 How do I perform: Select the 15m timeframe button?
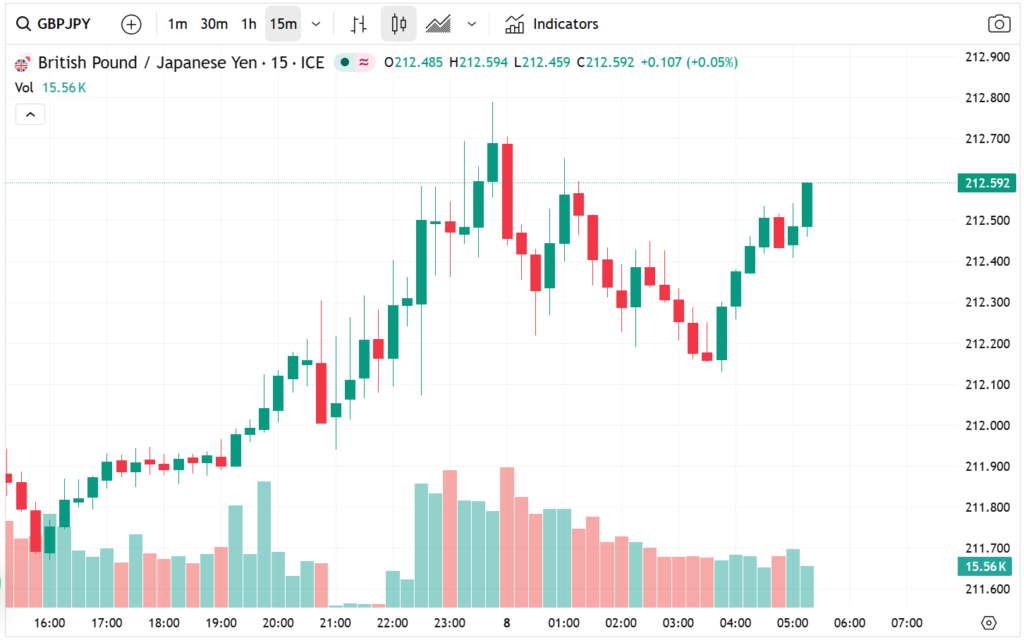point(283,23)
